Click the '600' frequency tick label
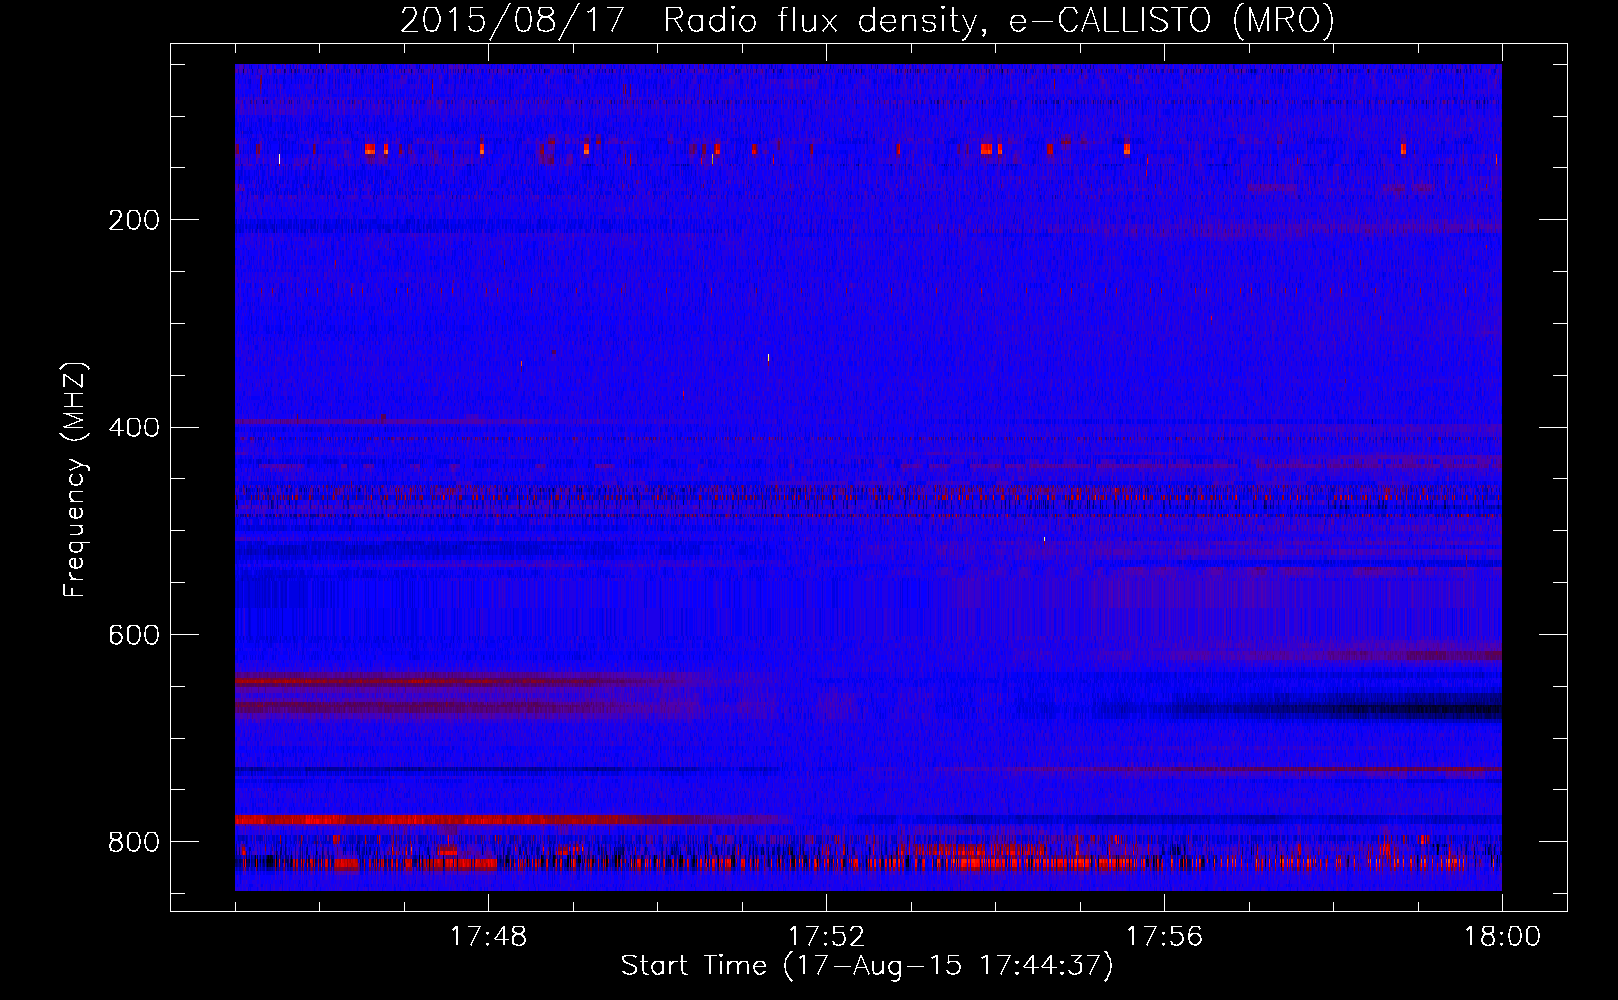1618x1000 pixels. coord(134,635)
